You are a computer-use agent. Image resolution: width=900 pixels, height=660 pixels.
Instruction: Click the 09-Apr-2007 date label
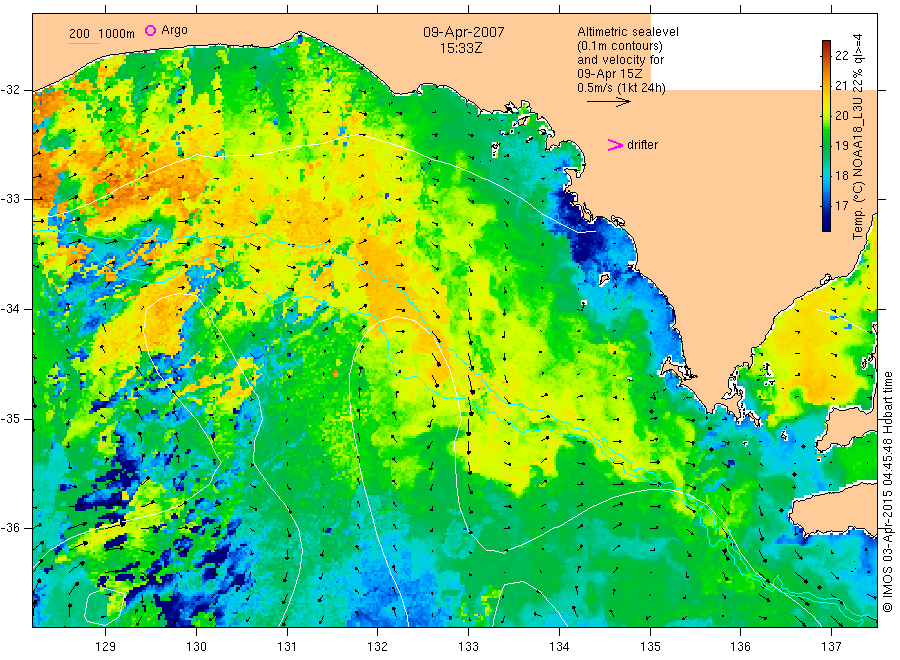point(464,32)
